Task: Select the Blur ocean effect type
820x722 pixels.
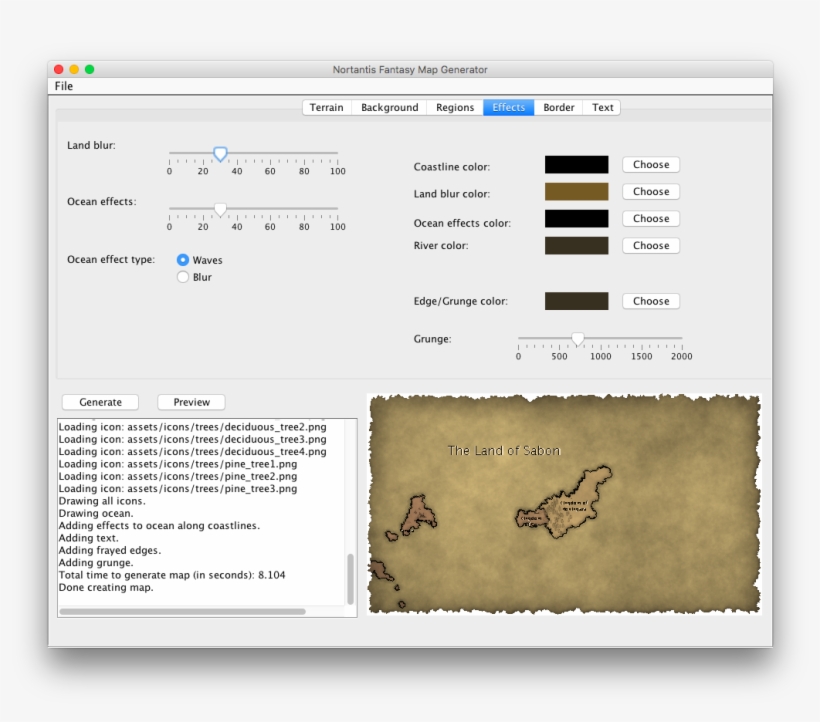Action: [183, 277]
